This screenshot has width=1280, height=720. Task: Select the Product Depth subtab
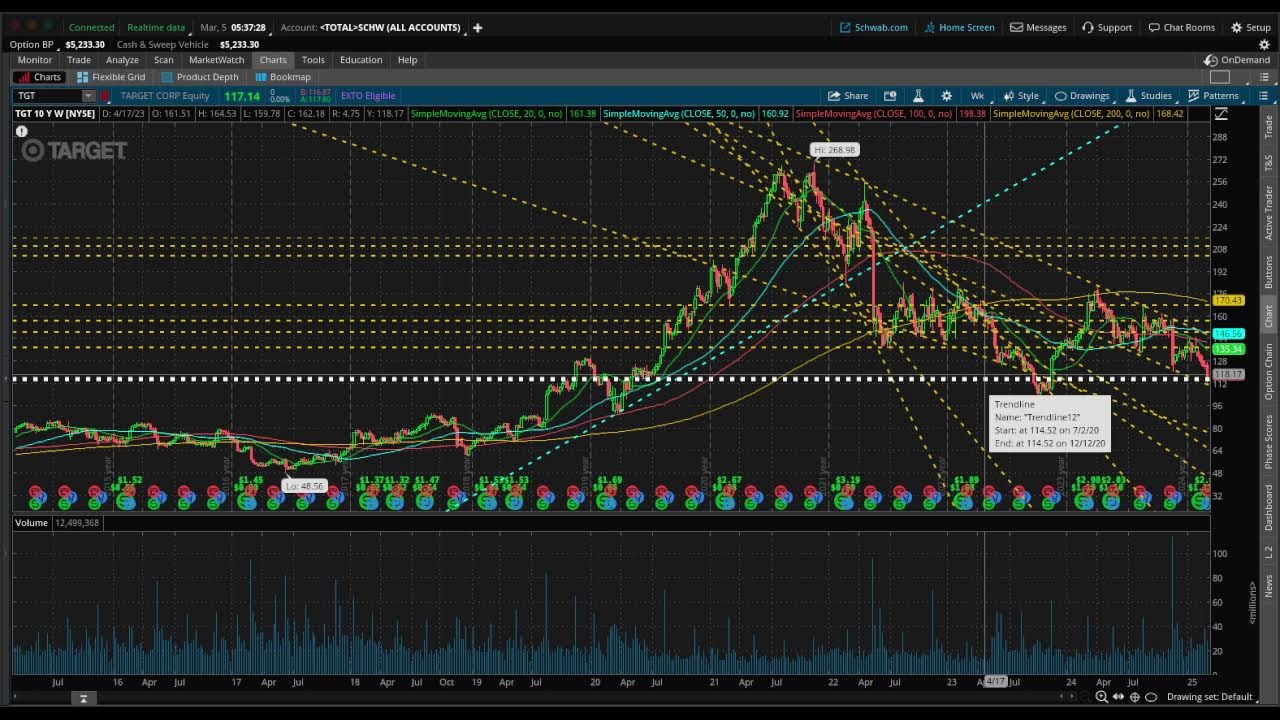click(200, 77)
